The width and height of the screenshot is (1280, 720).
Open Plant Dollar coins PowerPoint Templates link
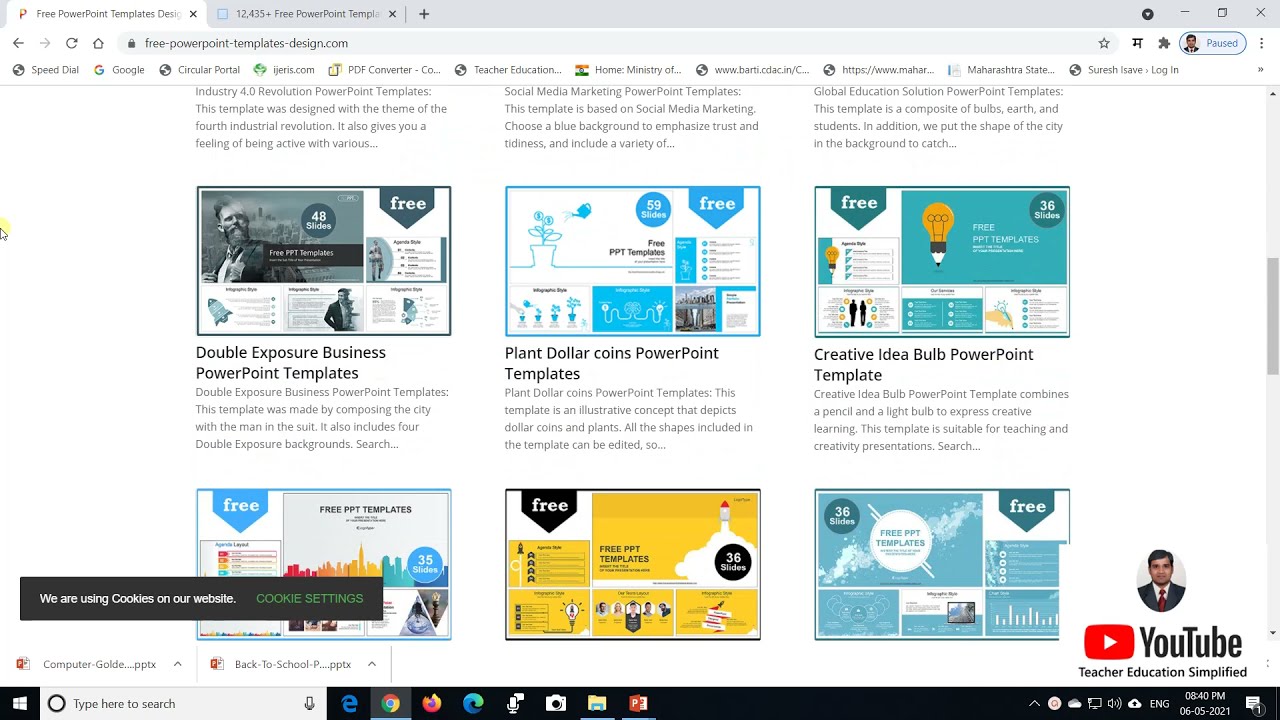(x=611, y=363)
